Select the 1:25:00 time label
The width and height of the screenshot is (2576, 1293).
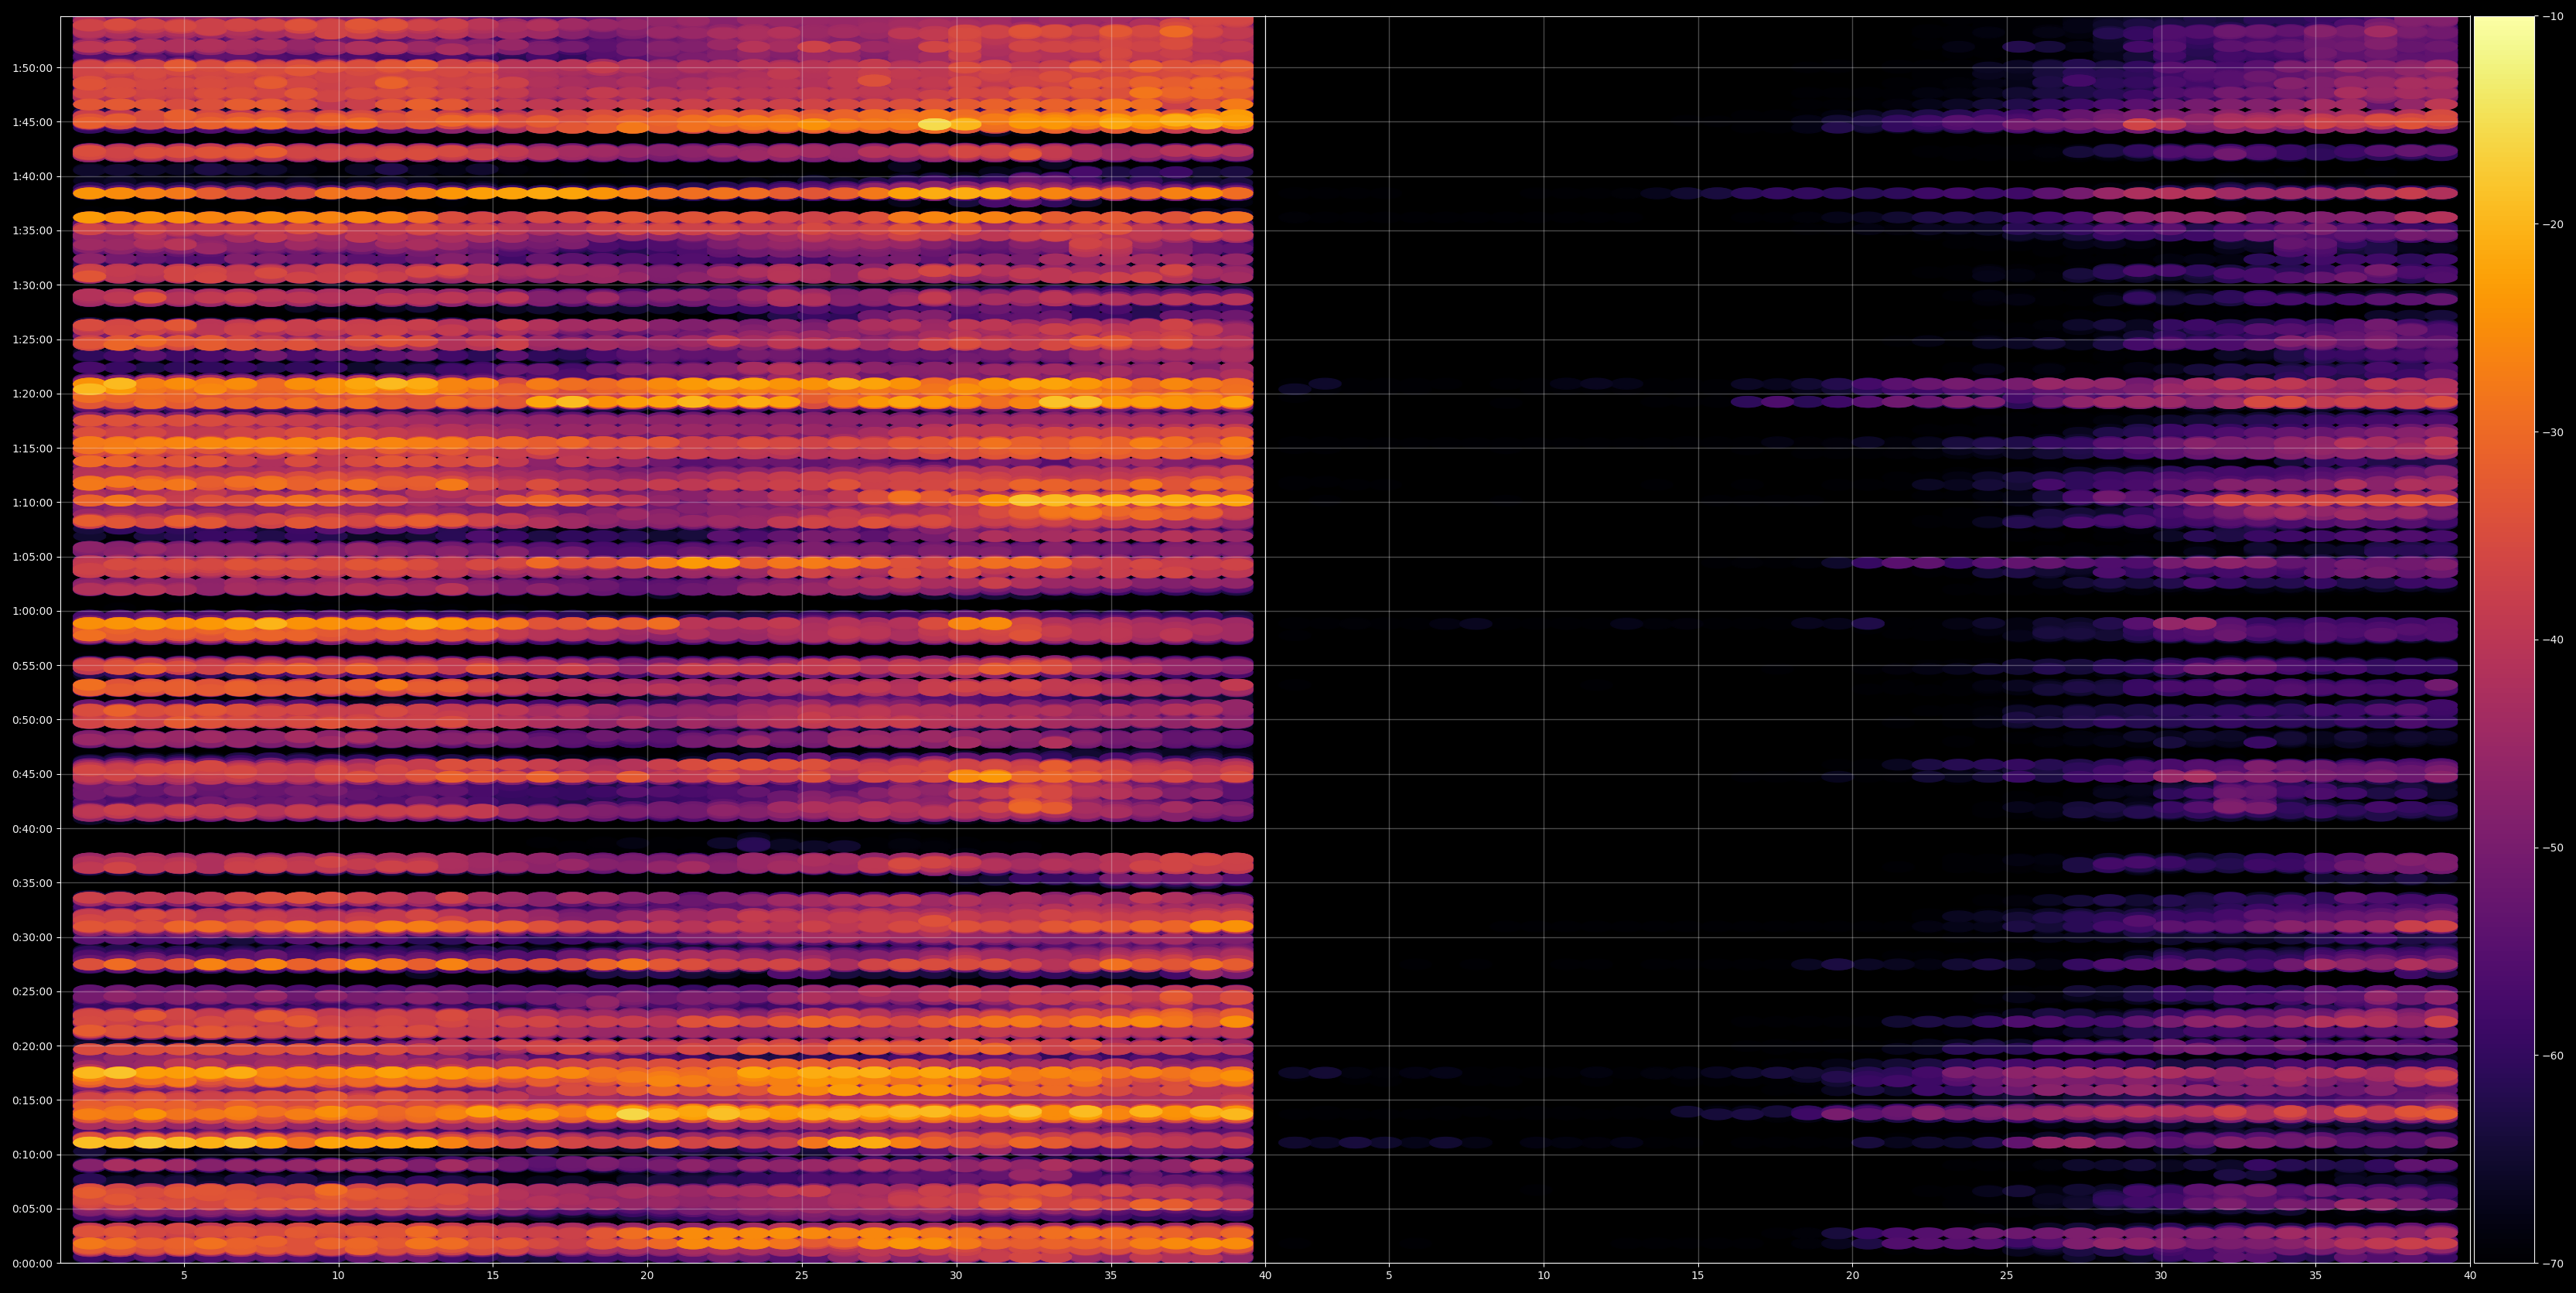pos(32,339)
